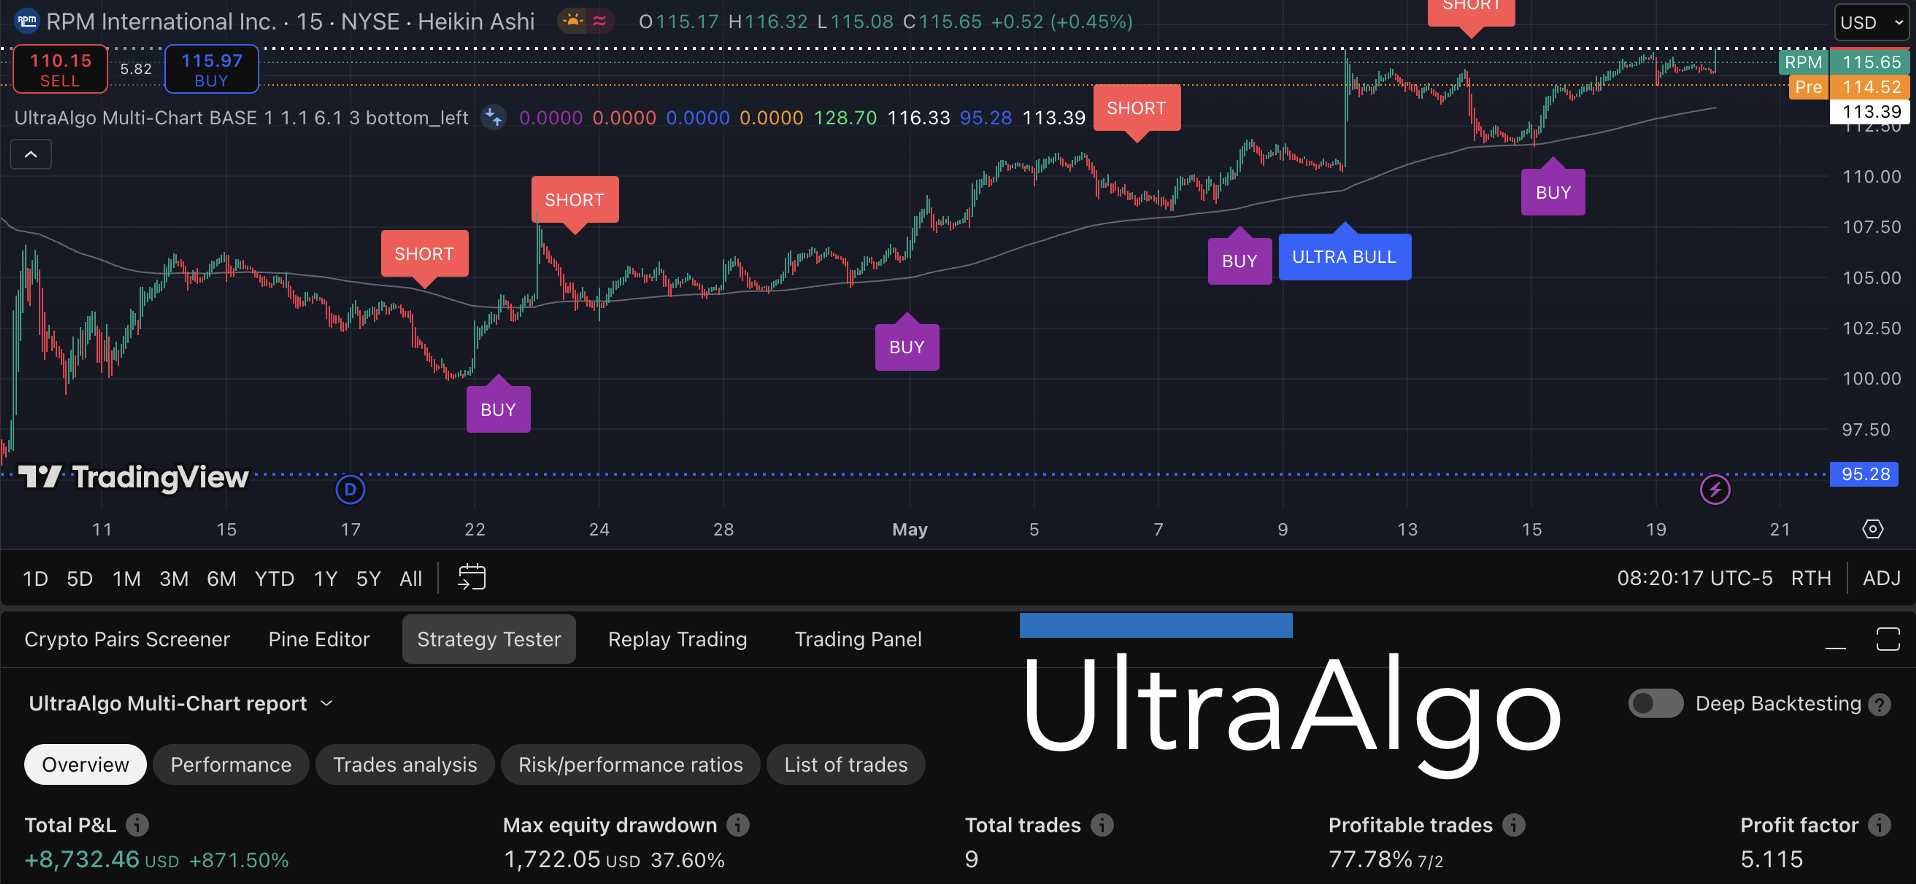Click the ULTRA BULL signal label
This screenshot has width=1916, height=886.
click(1344, 257)
